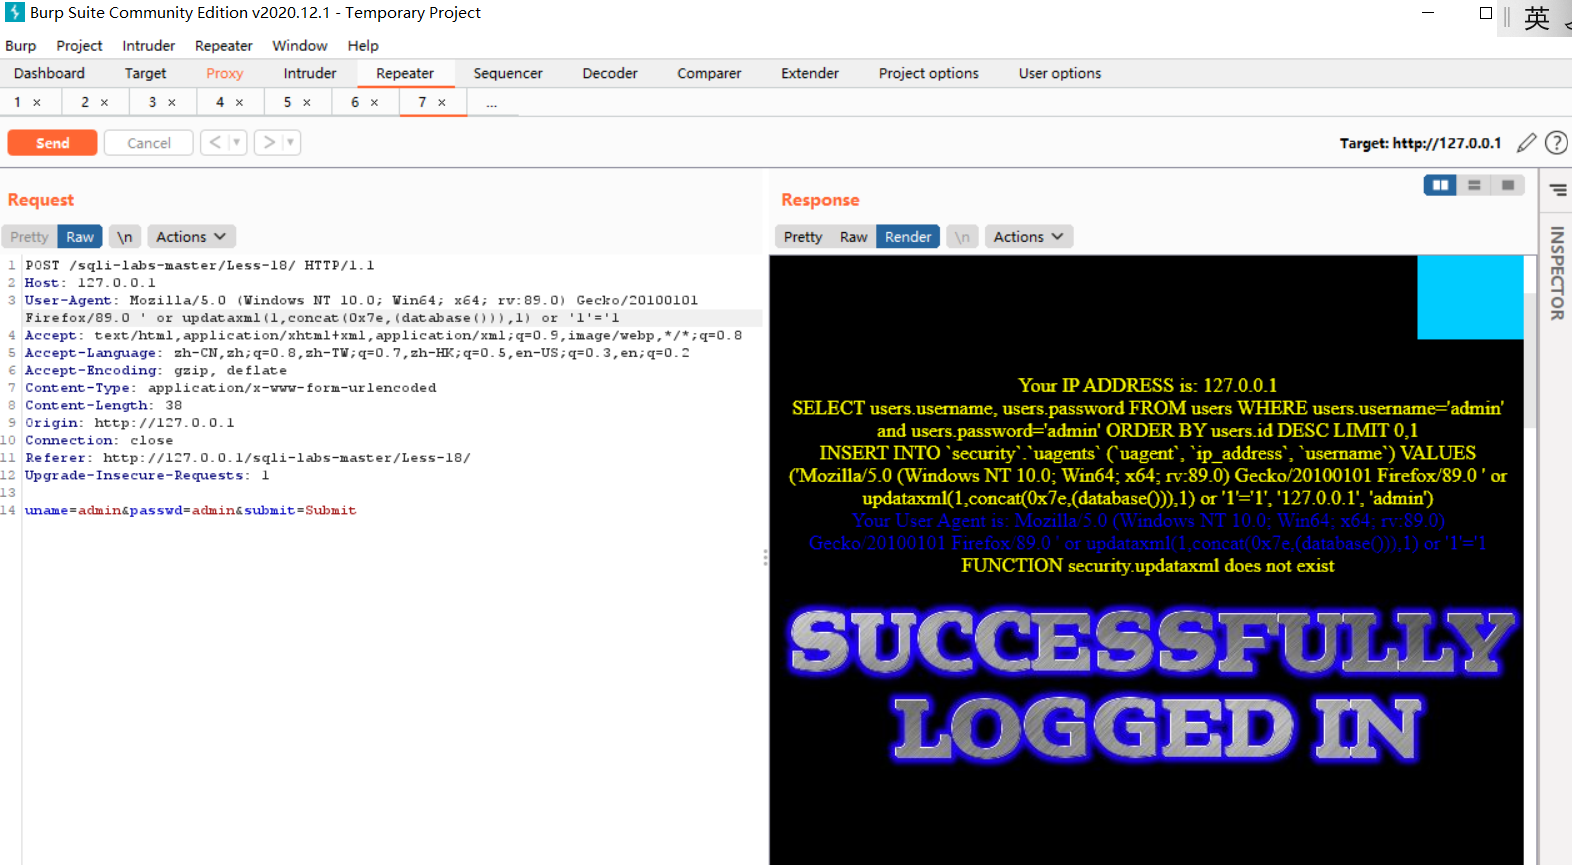Image resolution: width=1572 pixels, height=865 pixels.
Task: Switch to the Proxy tab
Action: pyautogui.click(x=225, y=73)
